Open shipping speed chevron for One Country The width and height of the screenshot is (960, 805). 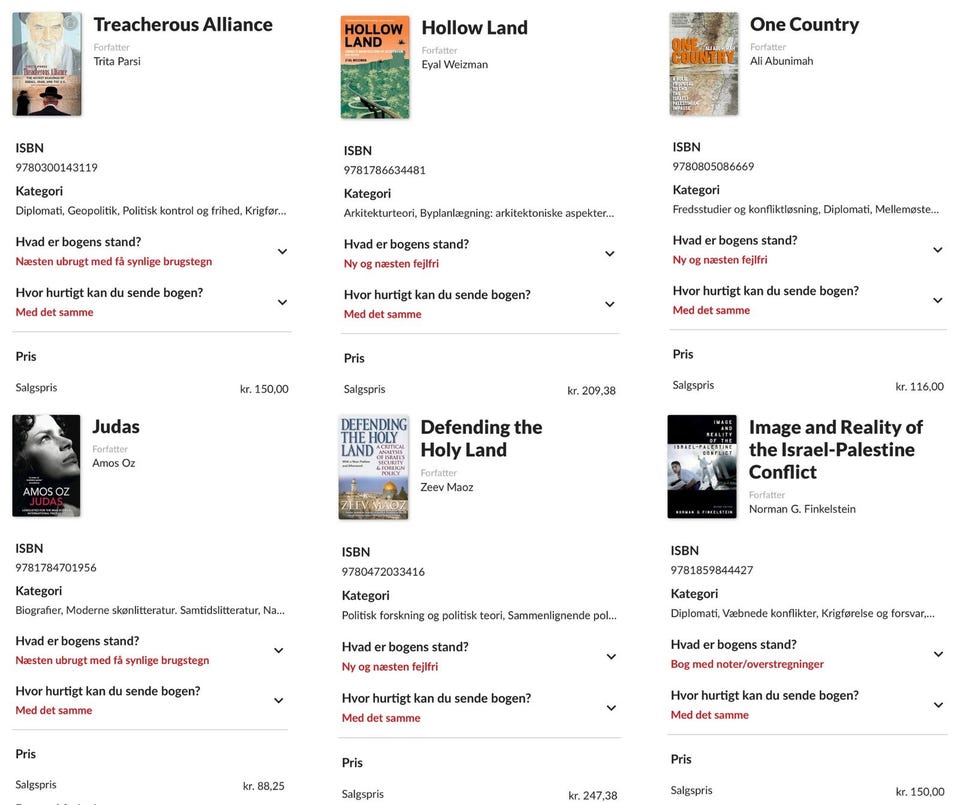(x=938, y=300)
